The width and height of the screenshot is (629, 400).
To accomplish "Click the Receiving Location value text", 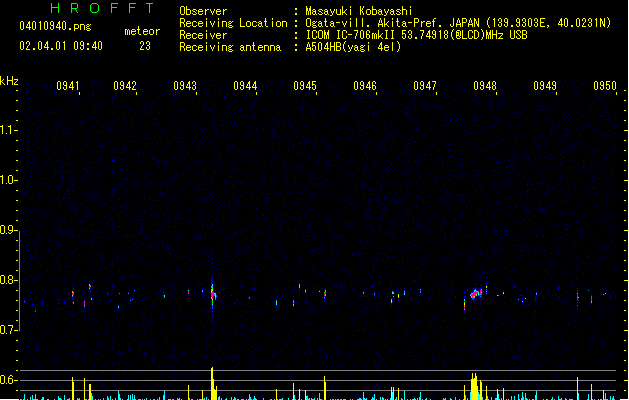I will (458, 23).
